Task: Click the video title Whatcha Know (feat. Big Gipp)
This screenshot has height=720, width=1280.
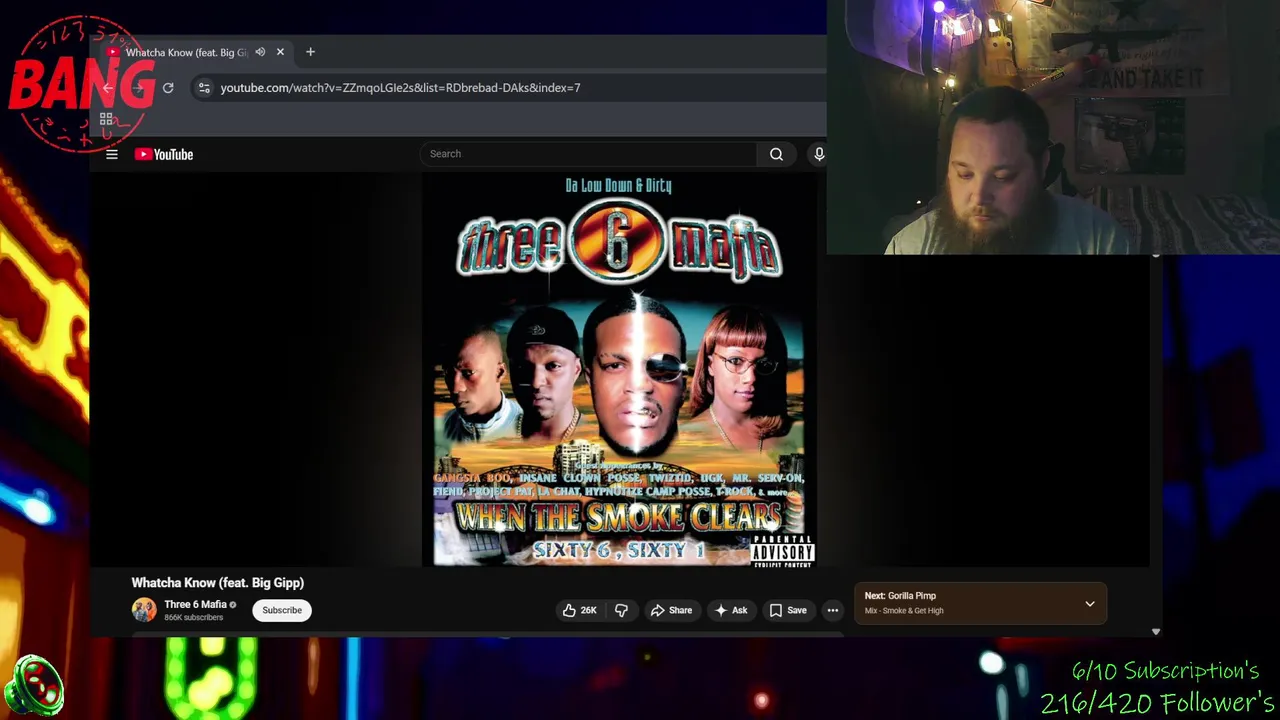Action: click(218, 583)
